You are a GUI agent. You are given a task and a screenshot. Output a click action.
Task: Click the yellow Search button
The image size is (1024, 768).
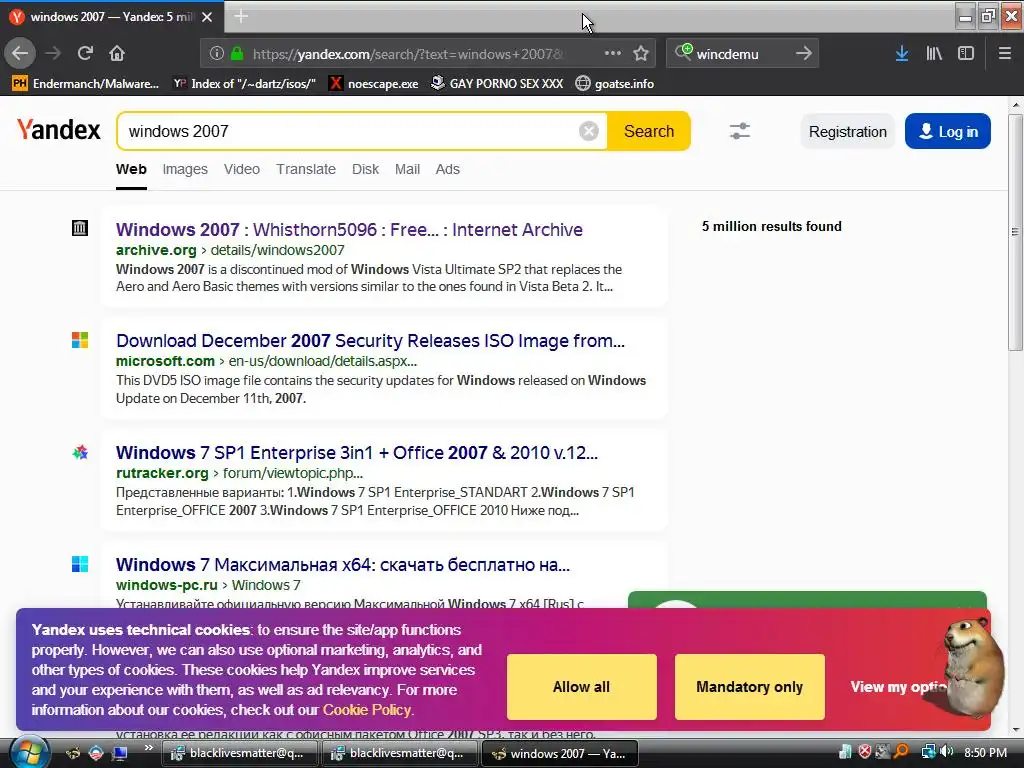point(648,131)
